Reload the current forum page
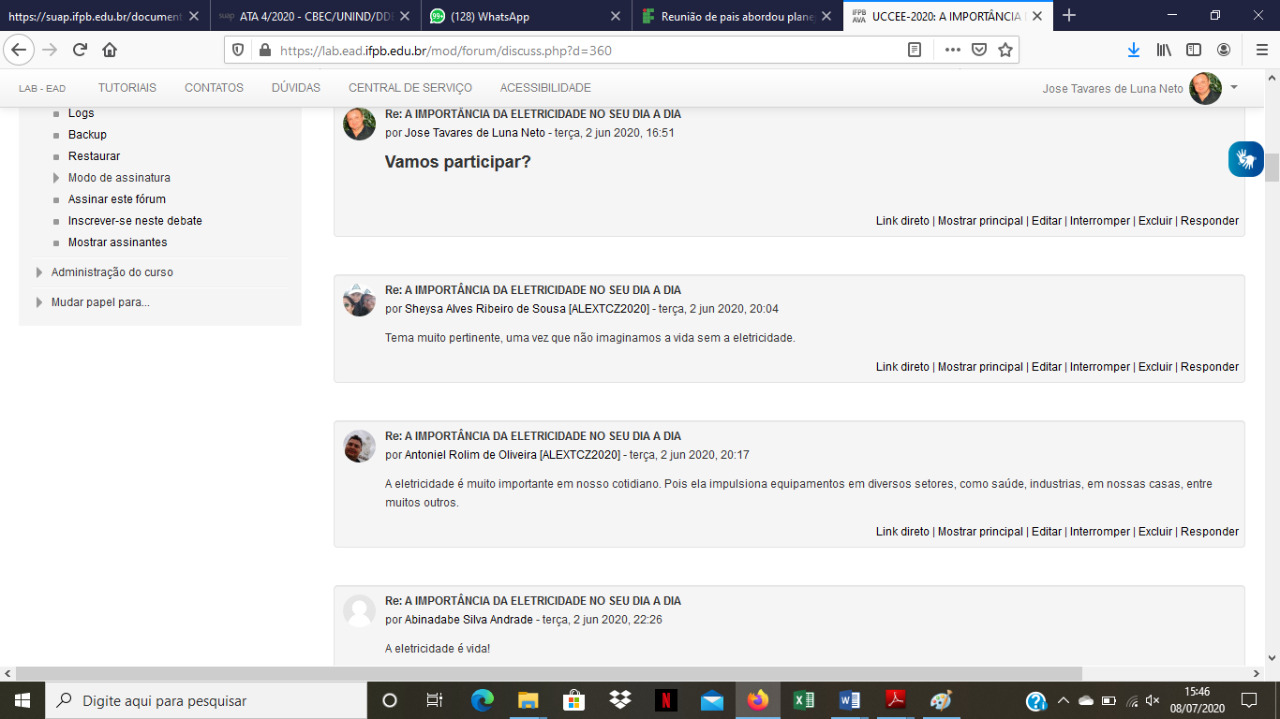Viewport: 1280px width, 719px height. (x=80, y=50)
